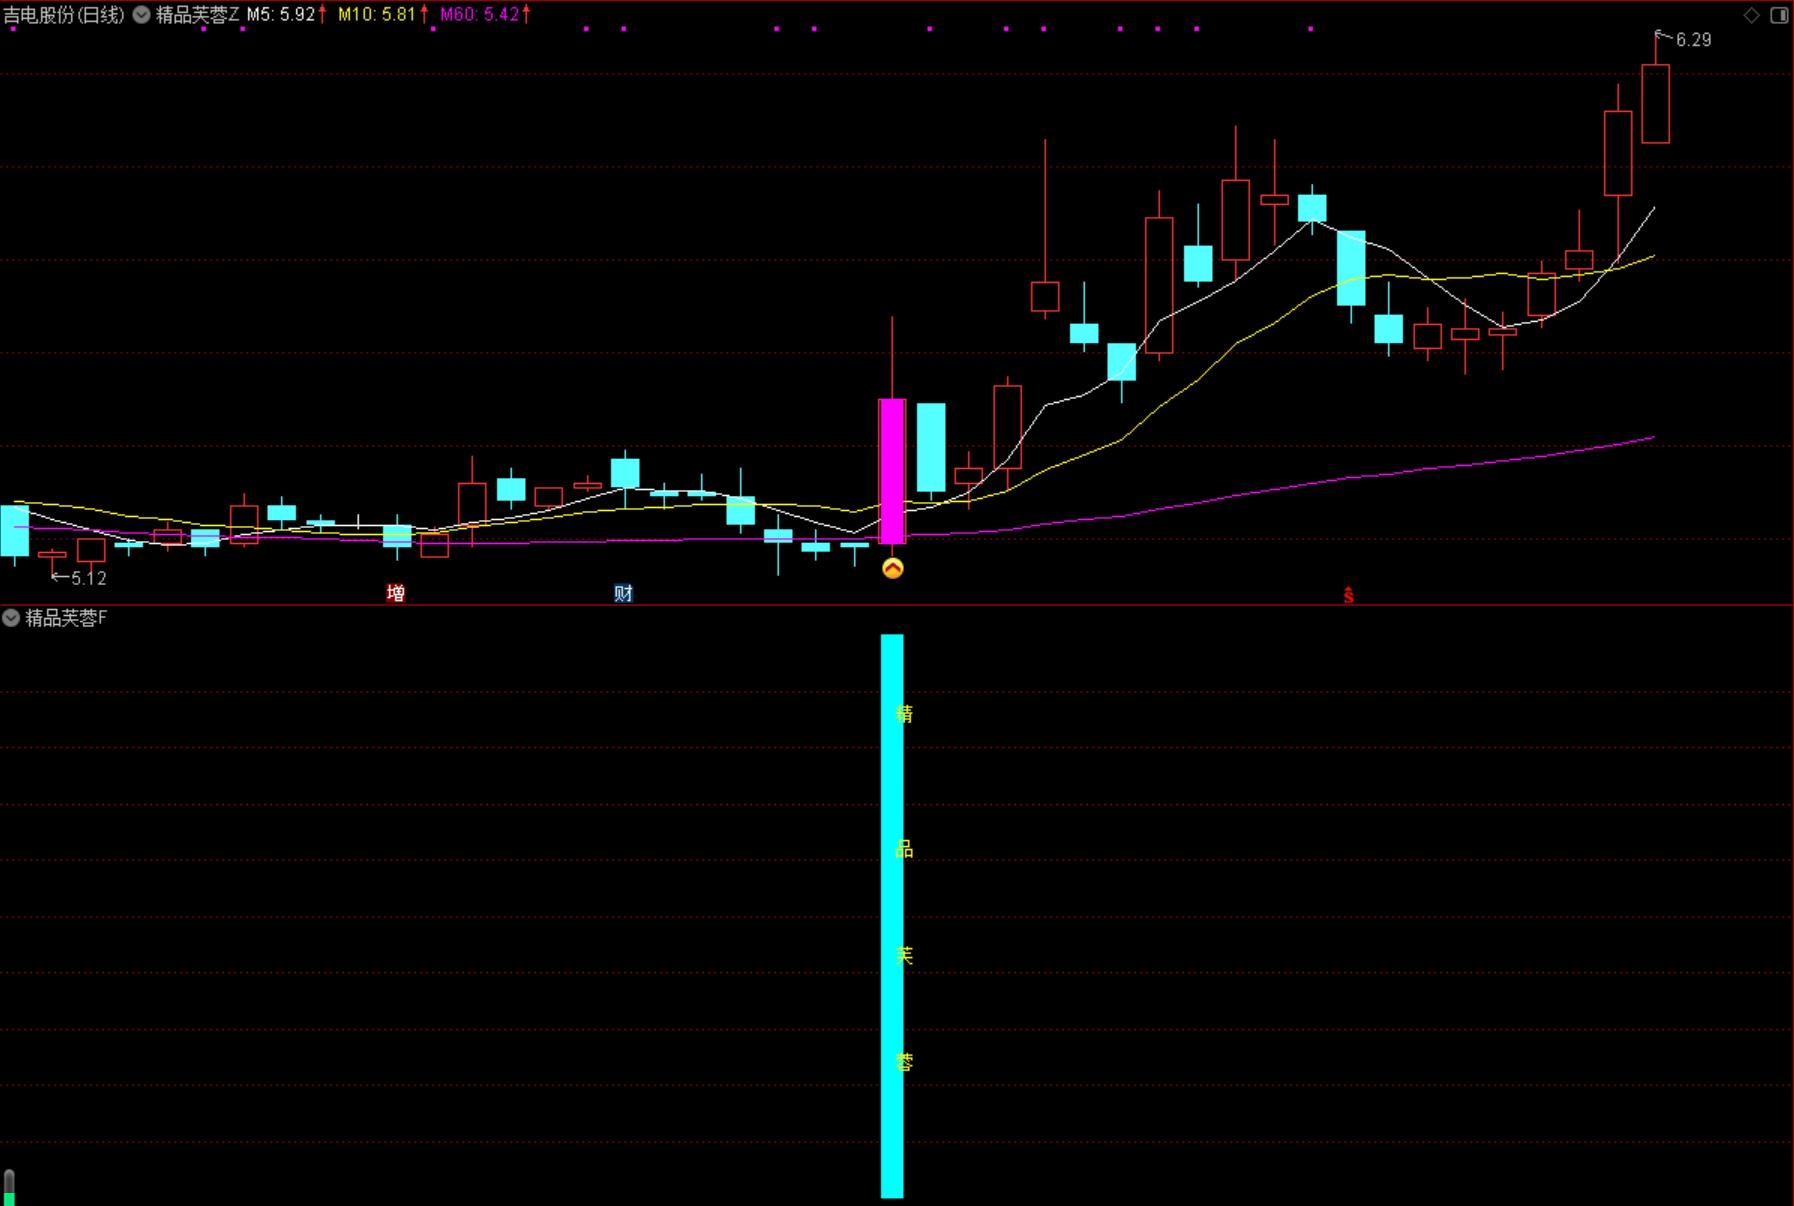Select the 精品芙蓉F sub-chart indicator name
The image size is (1794, 1206).
click(66, 618)
